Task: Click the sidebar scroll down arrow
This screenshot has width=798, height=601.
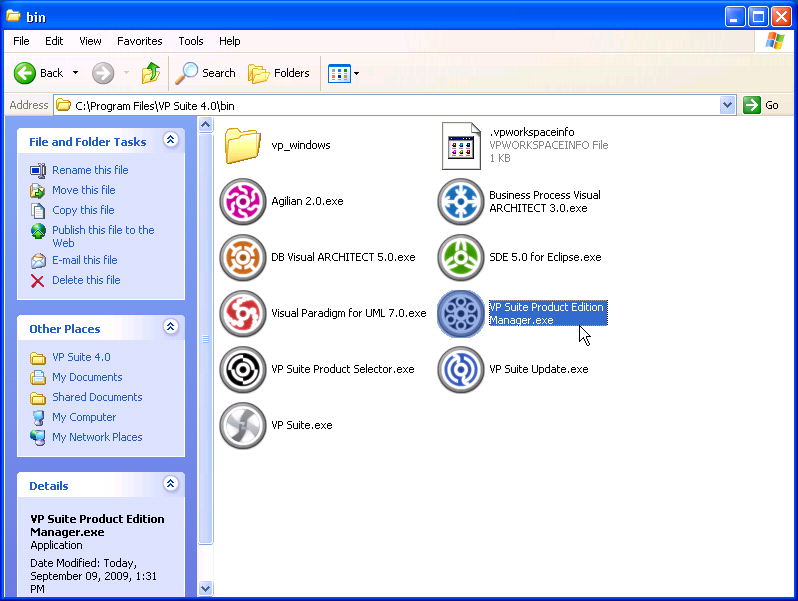Action: (206, 589)
